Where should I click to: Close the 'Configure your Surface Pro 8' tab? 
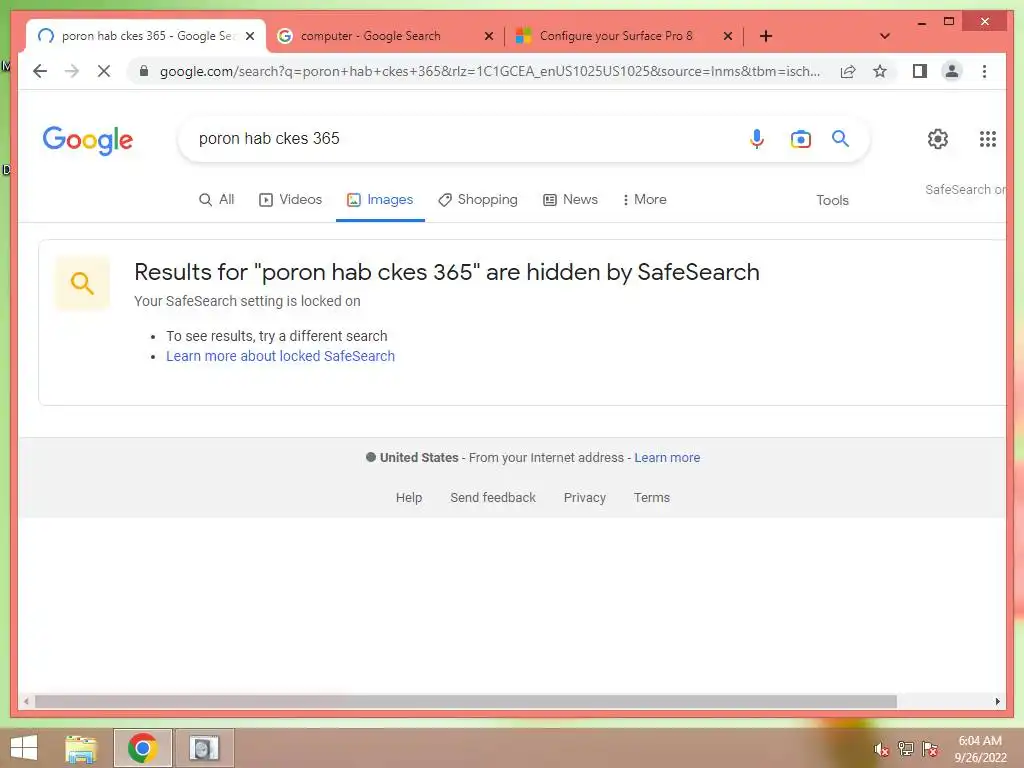pyautogui.click(x=728, y=36)
